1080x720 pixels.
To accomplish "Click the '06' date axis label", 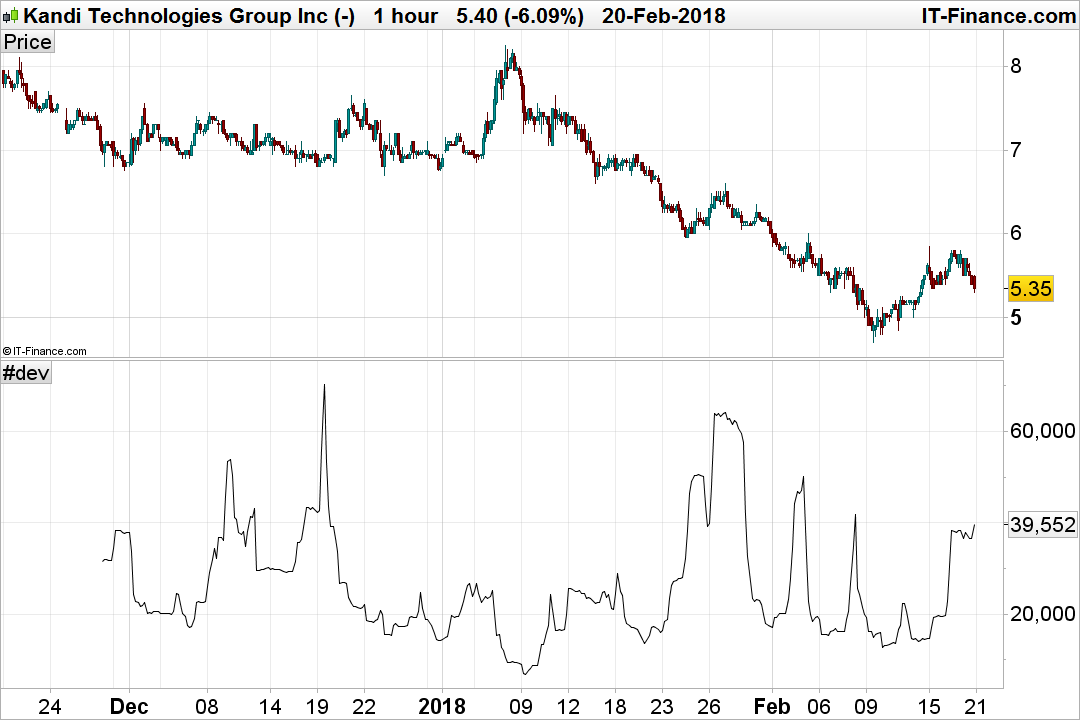I will click(x=819, y=706).
